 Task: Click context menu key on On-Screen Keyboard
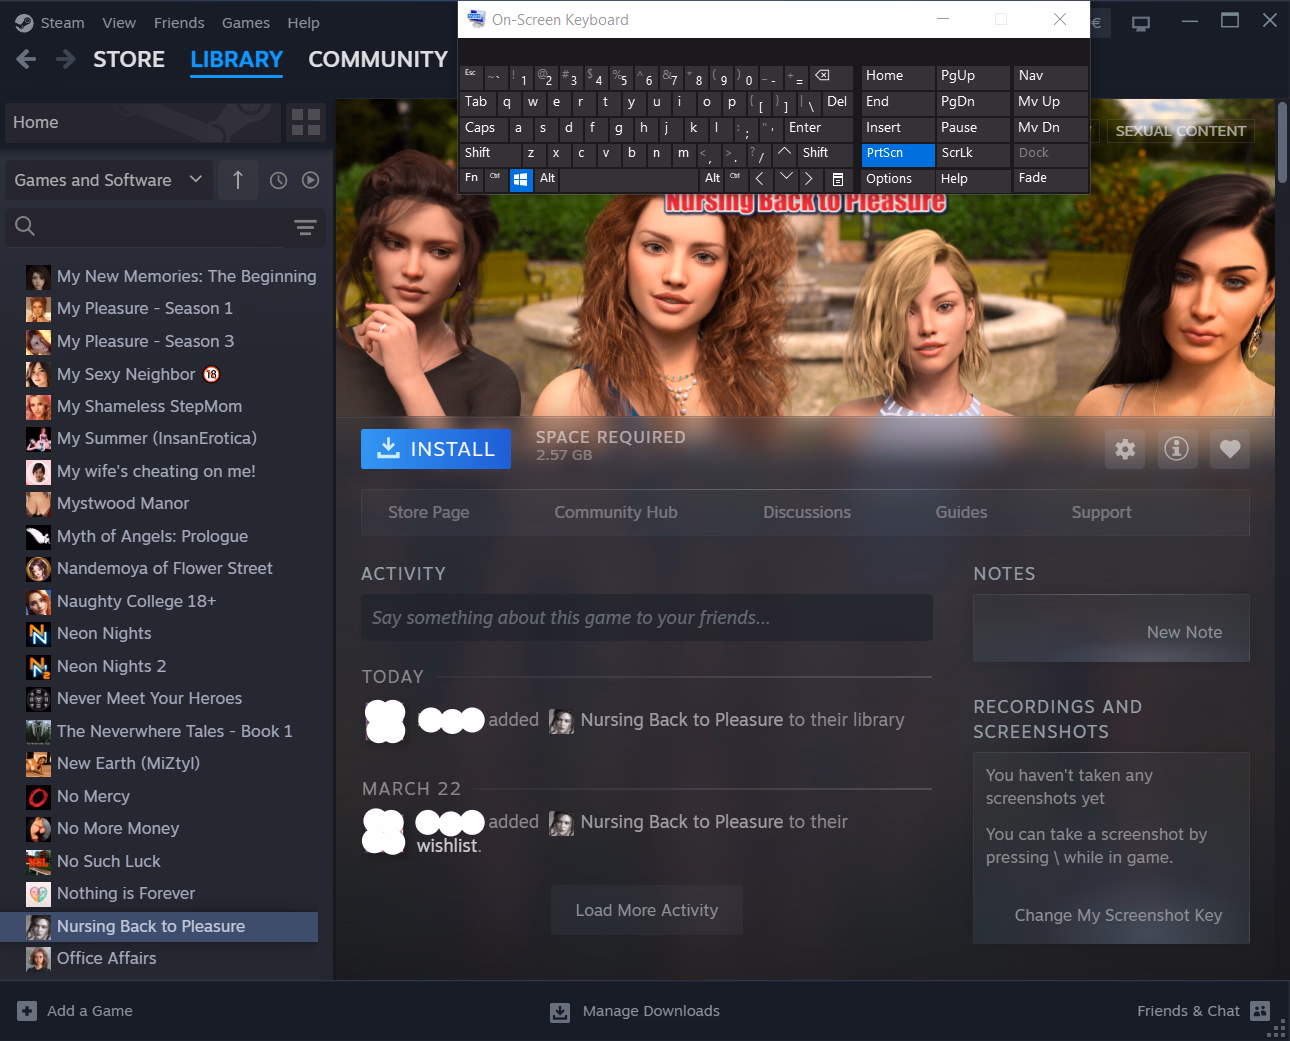(838, 179)
